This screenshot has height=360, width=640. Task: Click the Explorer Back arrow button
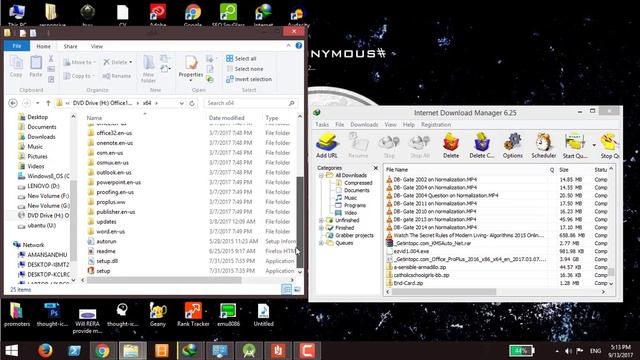(13, 103)
